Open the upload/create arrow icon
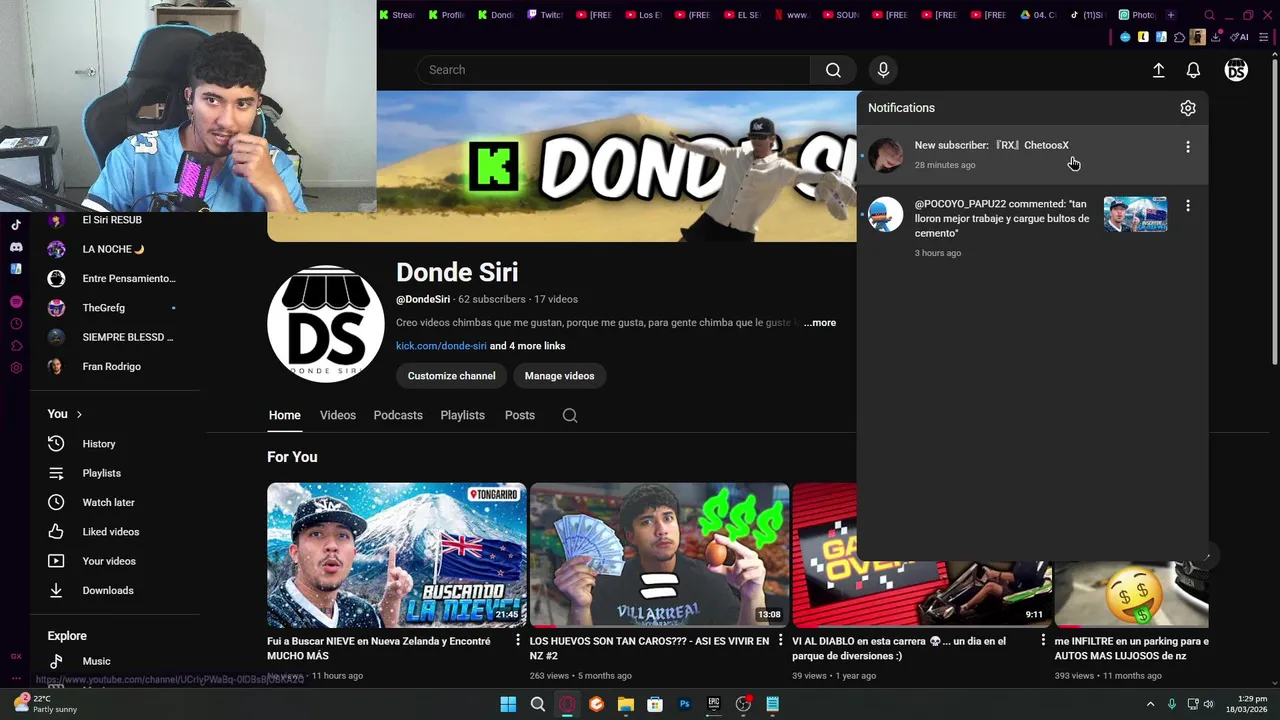Image resolution: width=1280 pixels, height=720 pixels. click(1158, 70)
